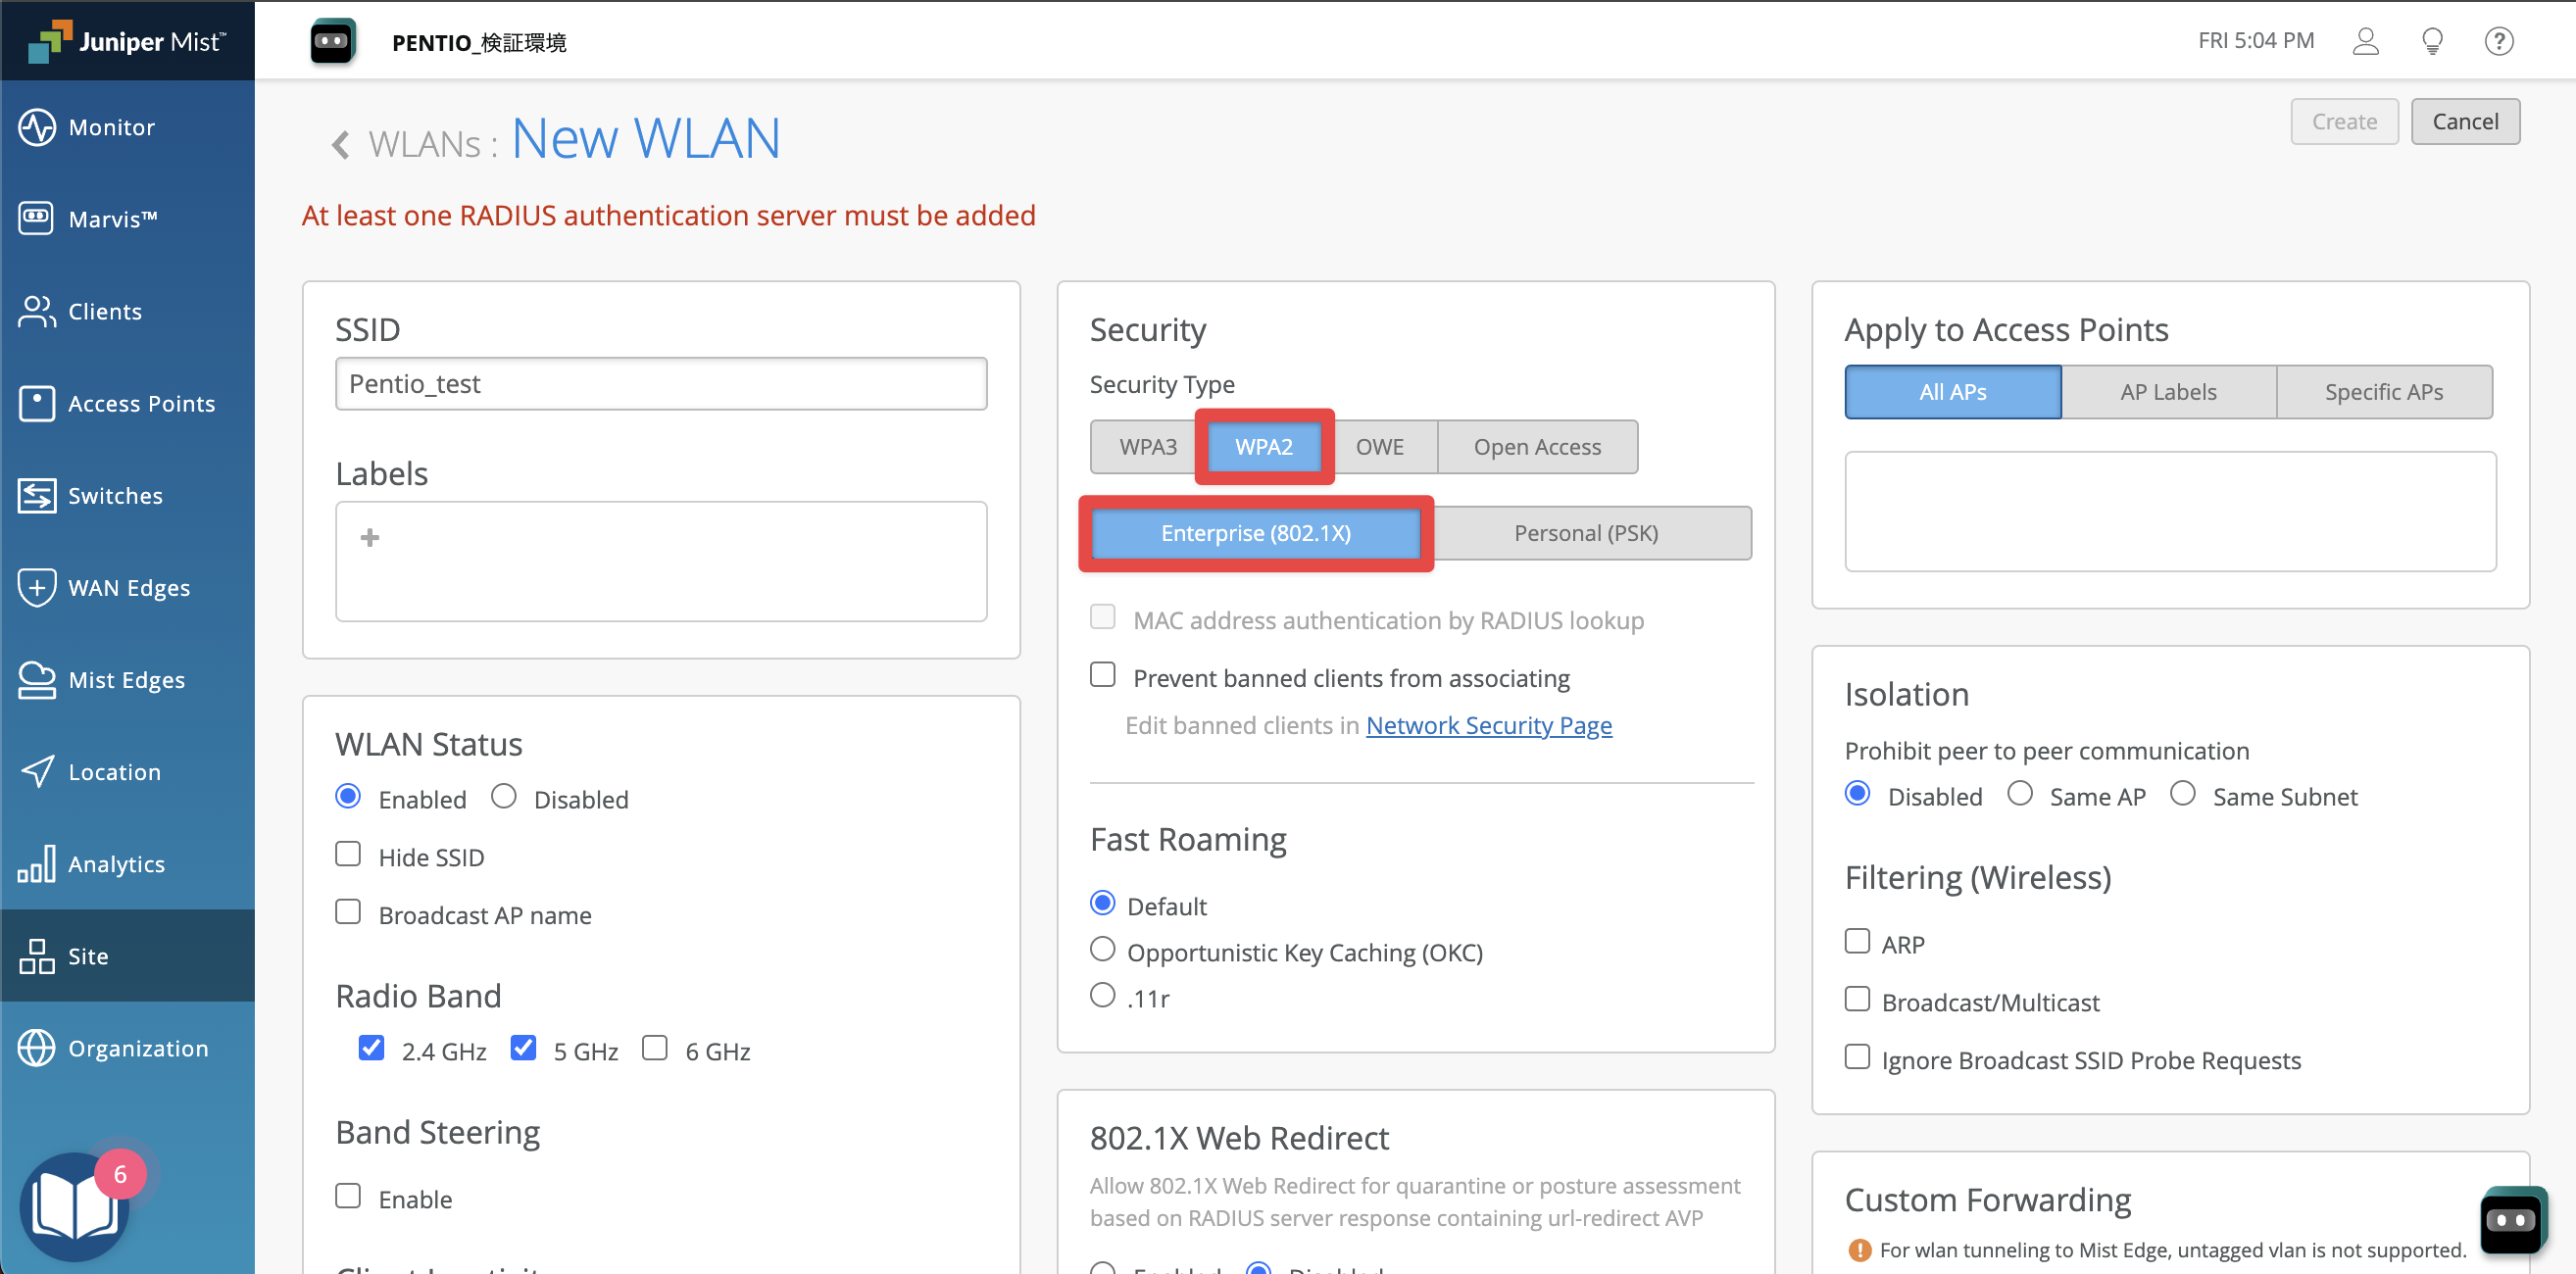Open the Monitor section icon

(37, 127)
